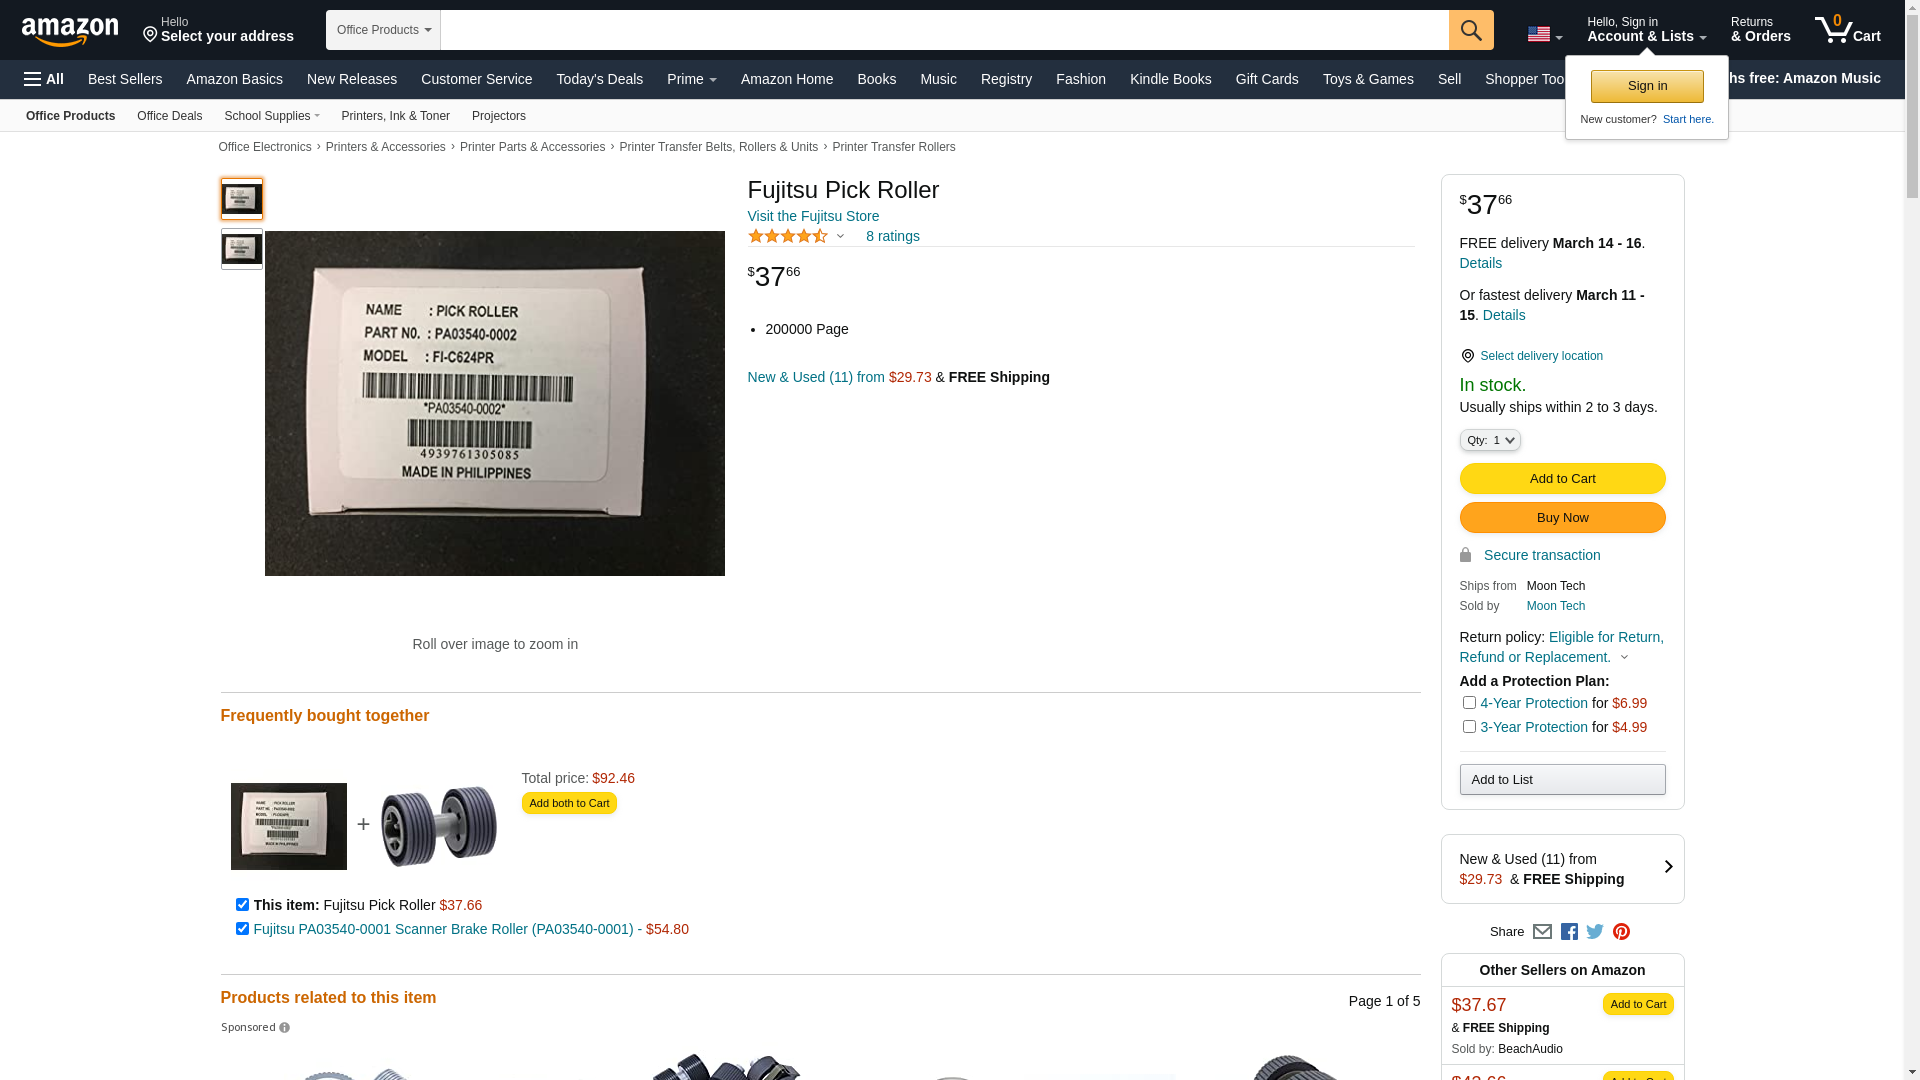This screenshot has height=1080, width=1920.
Task: Select the second product thumbnail image
Action: tap(242, 249)
